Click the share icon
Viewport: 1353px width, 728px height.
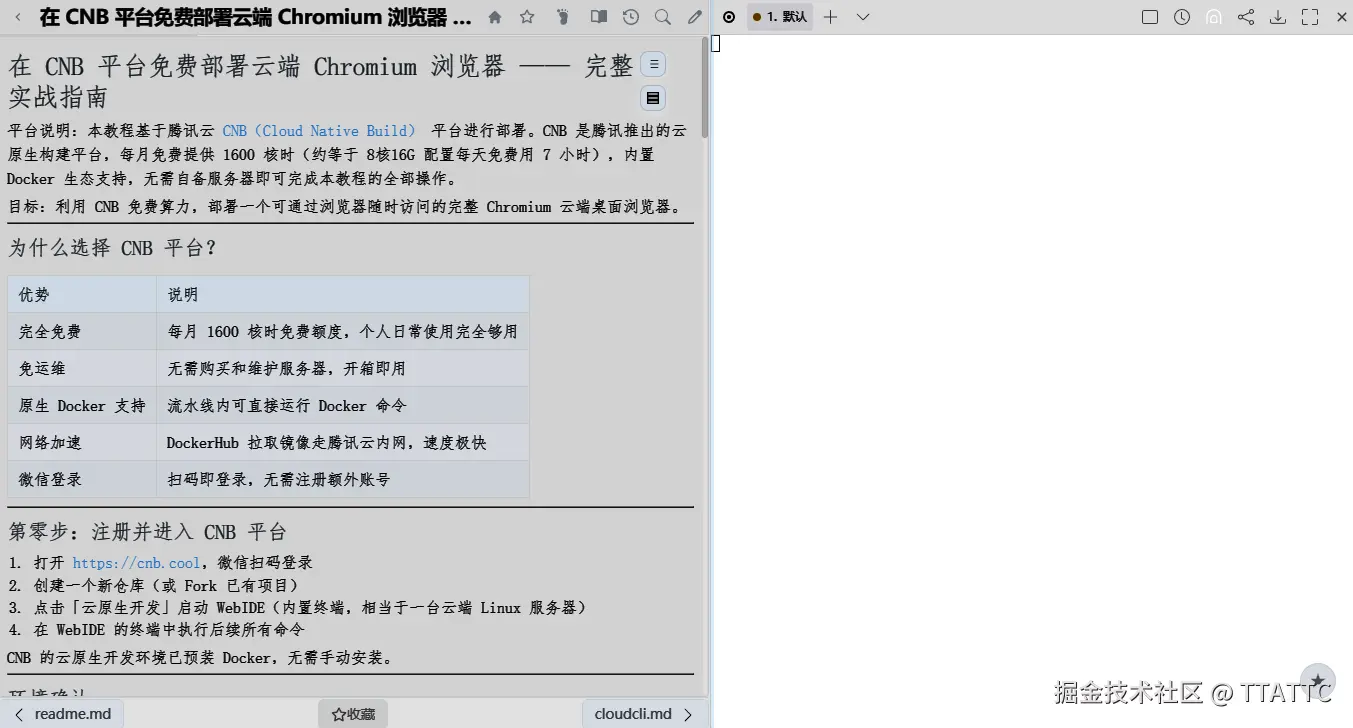[1246, 17]
